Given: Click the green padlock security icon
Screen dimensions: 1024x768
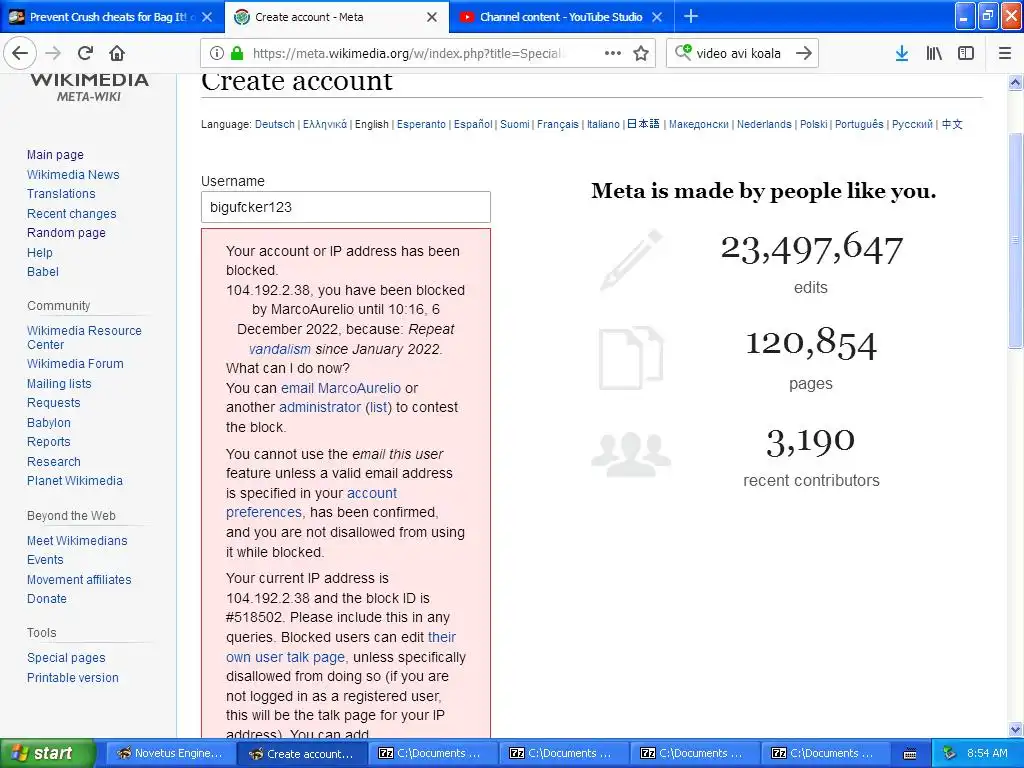Looking at the screenshot, I should point(237,54).
